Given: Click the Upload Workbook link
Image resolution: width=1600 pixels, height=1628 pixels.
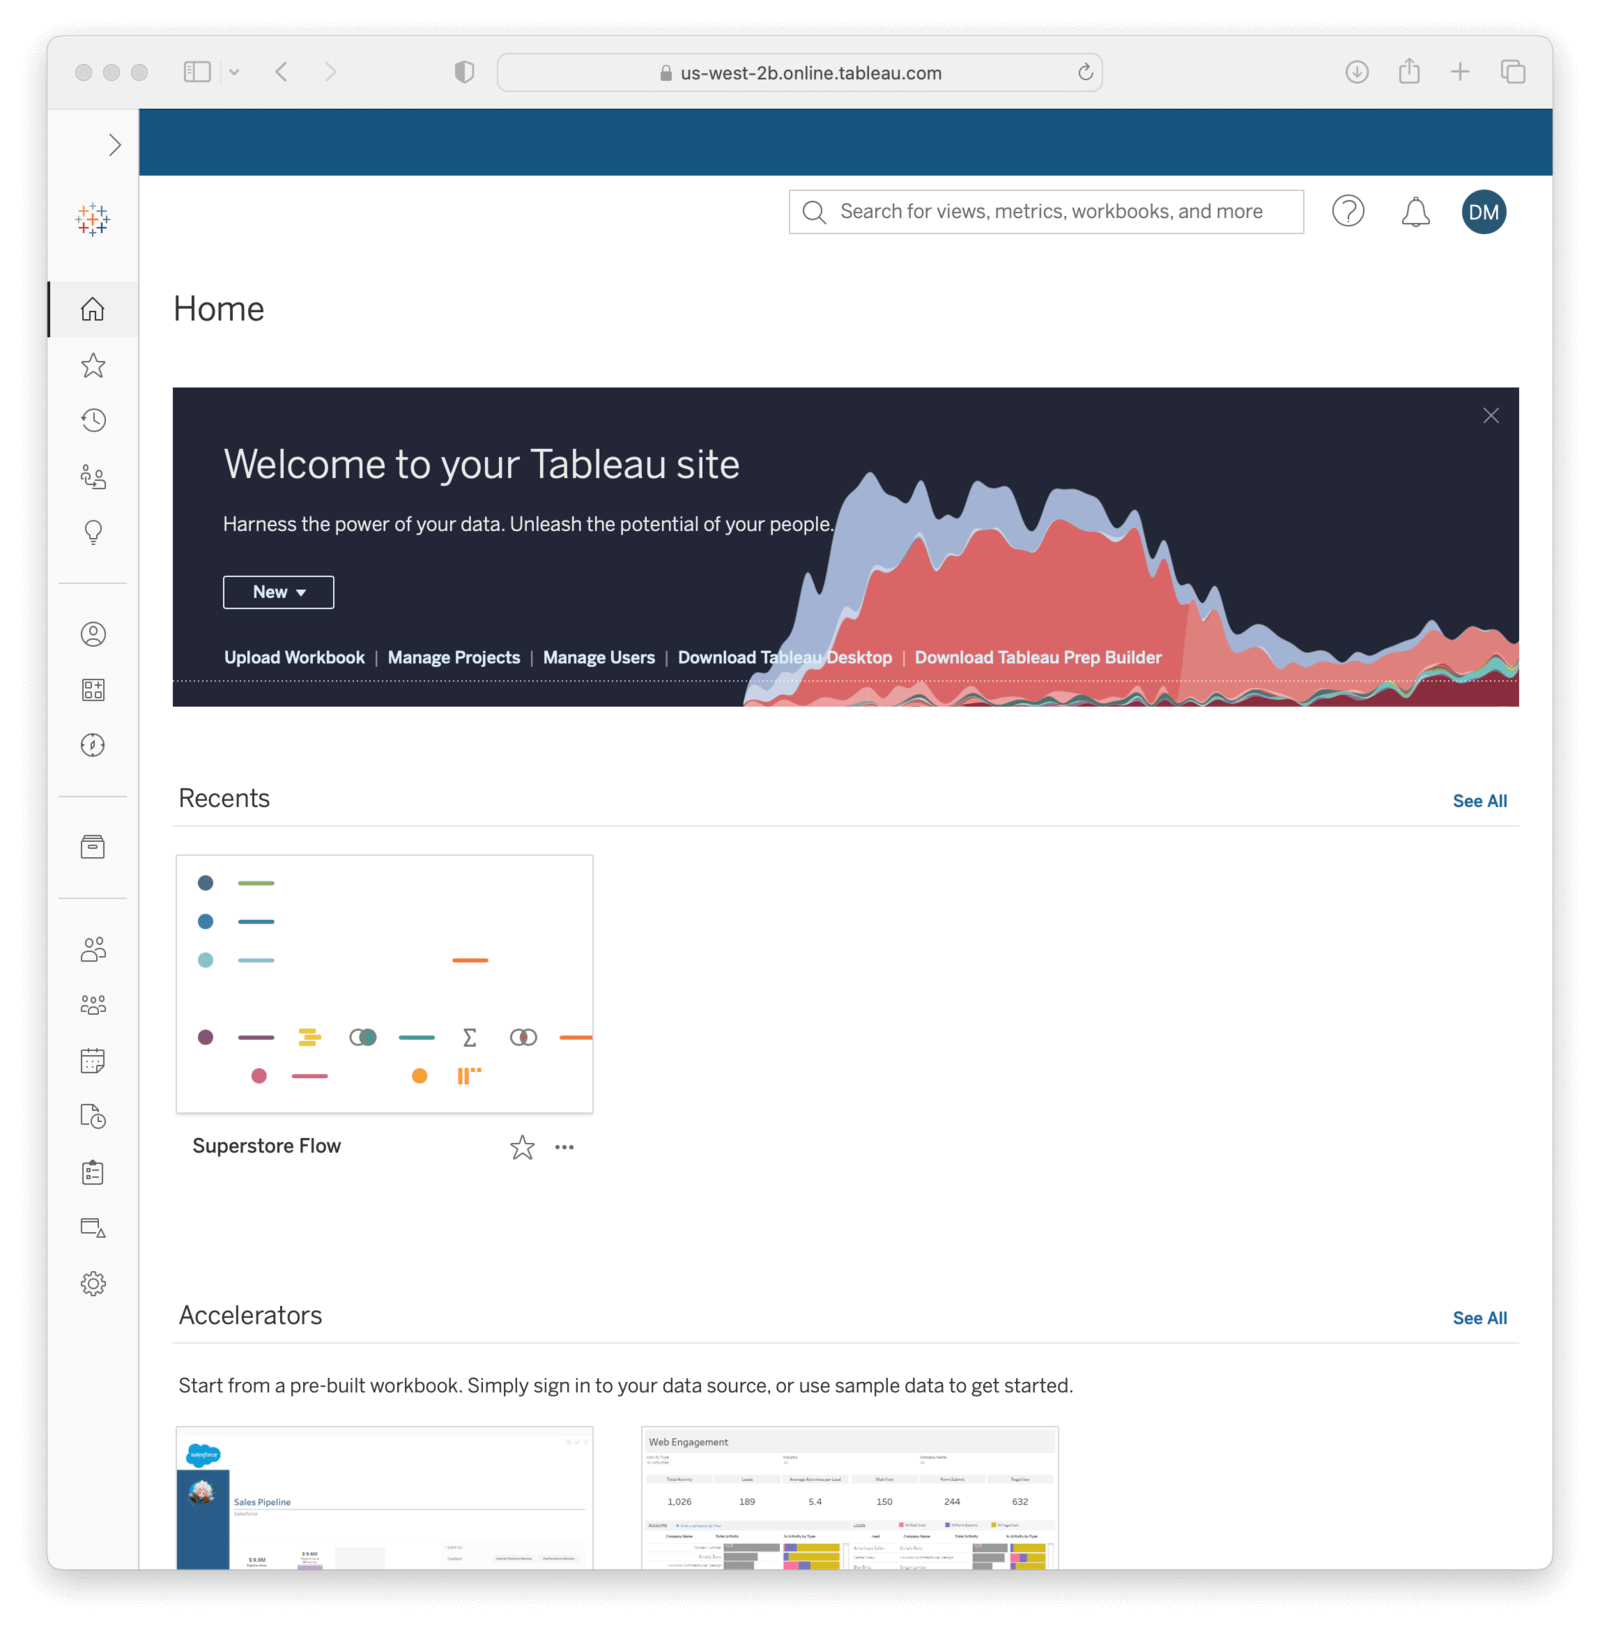Looking at the screenshot, I should click(294, 657).
